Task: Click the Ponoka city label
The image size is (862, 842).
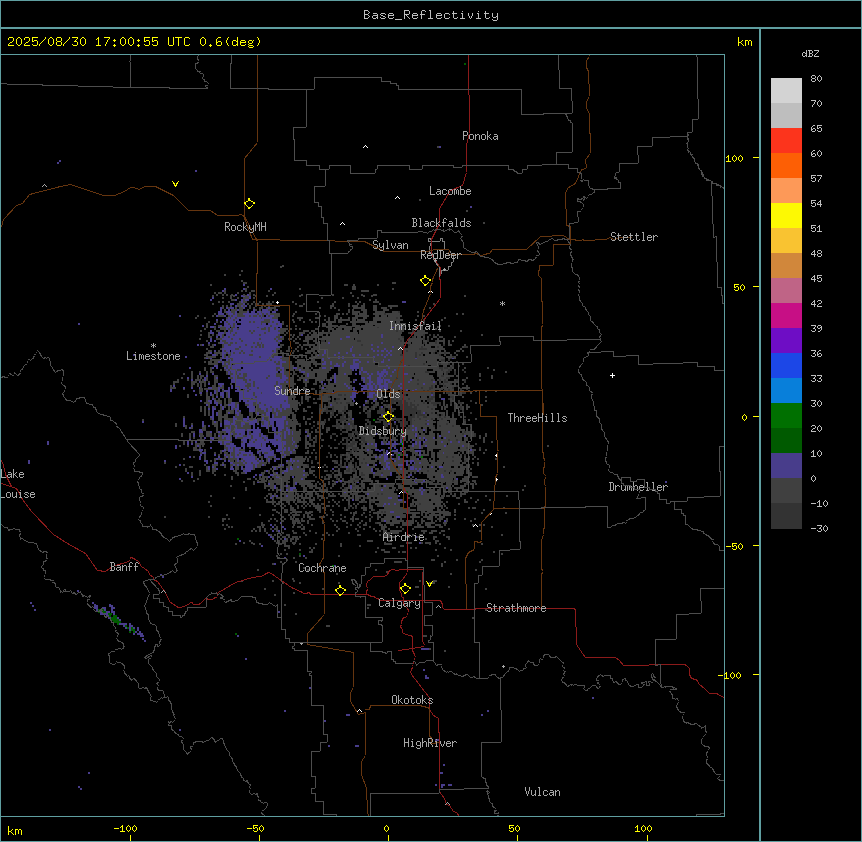Action: pos(480,136)
